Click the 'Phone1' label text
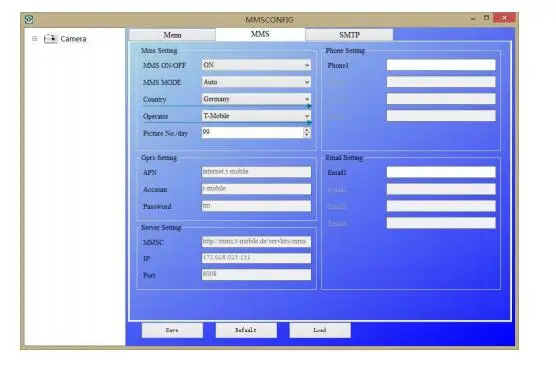Screen dimensions: 556x365 [338, 66]
